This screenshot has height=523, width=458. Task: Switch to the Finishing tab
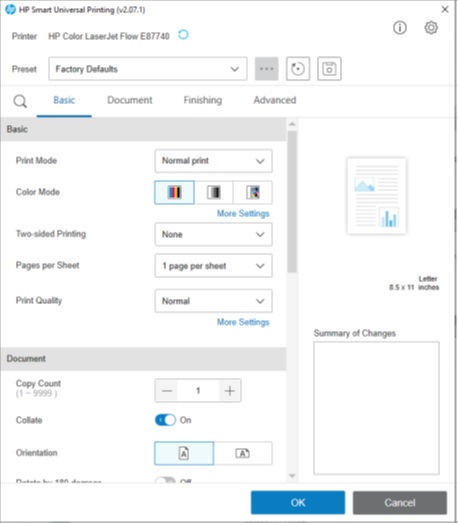coord(202,100)
